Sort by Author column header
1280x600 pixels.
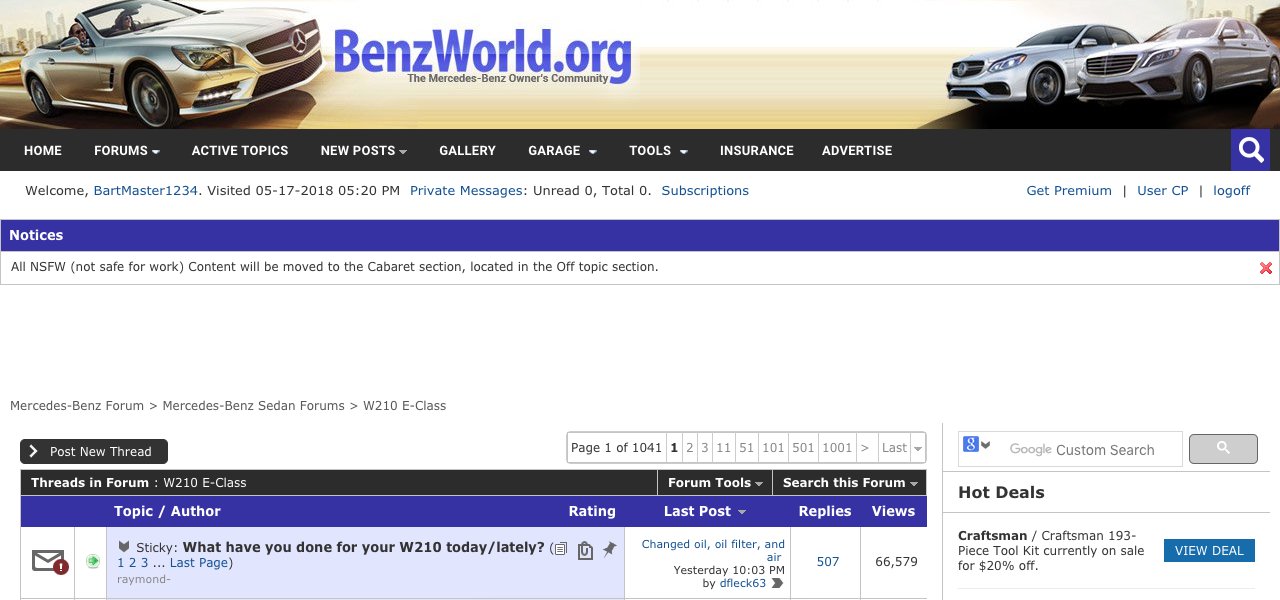[x=196, y=511]
